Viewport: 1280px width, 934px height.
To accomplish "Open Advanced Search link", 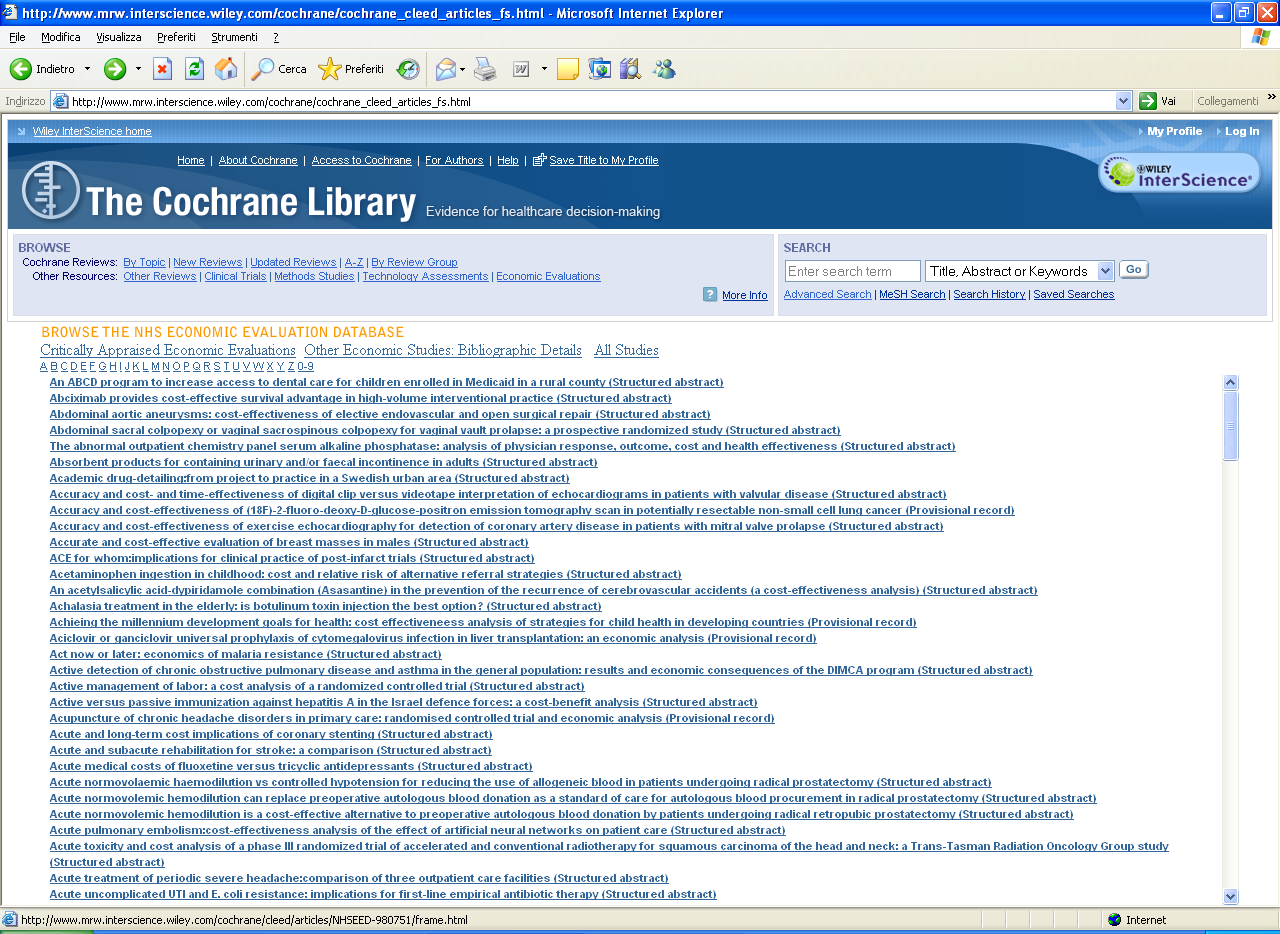I will (827, 295).
